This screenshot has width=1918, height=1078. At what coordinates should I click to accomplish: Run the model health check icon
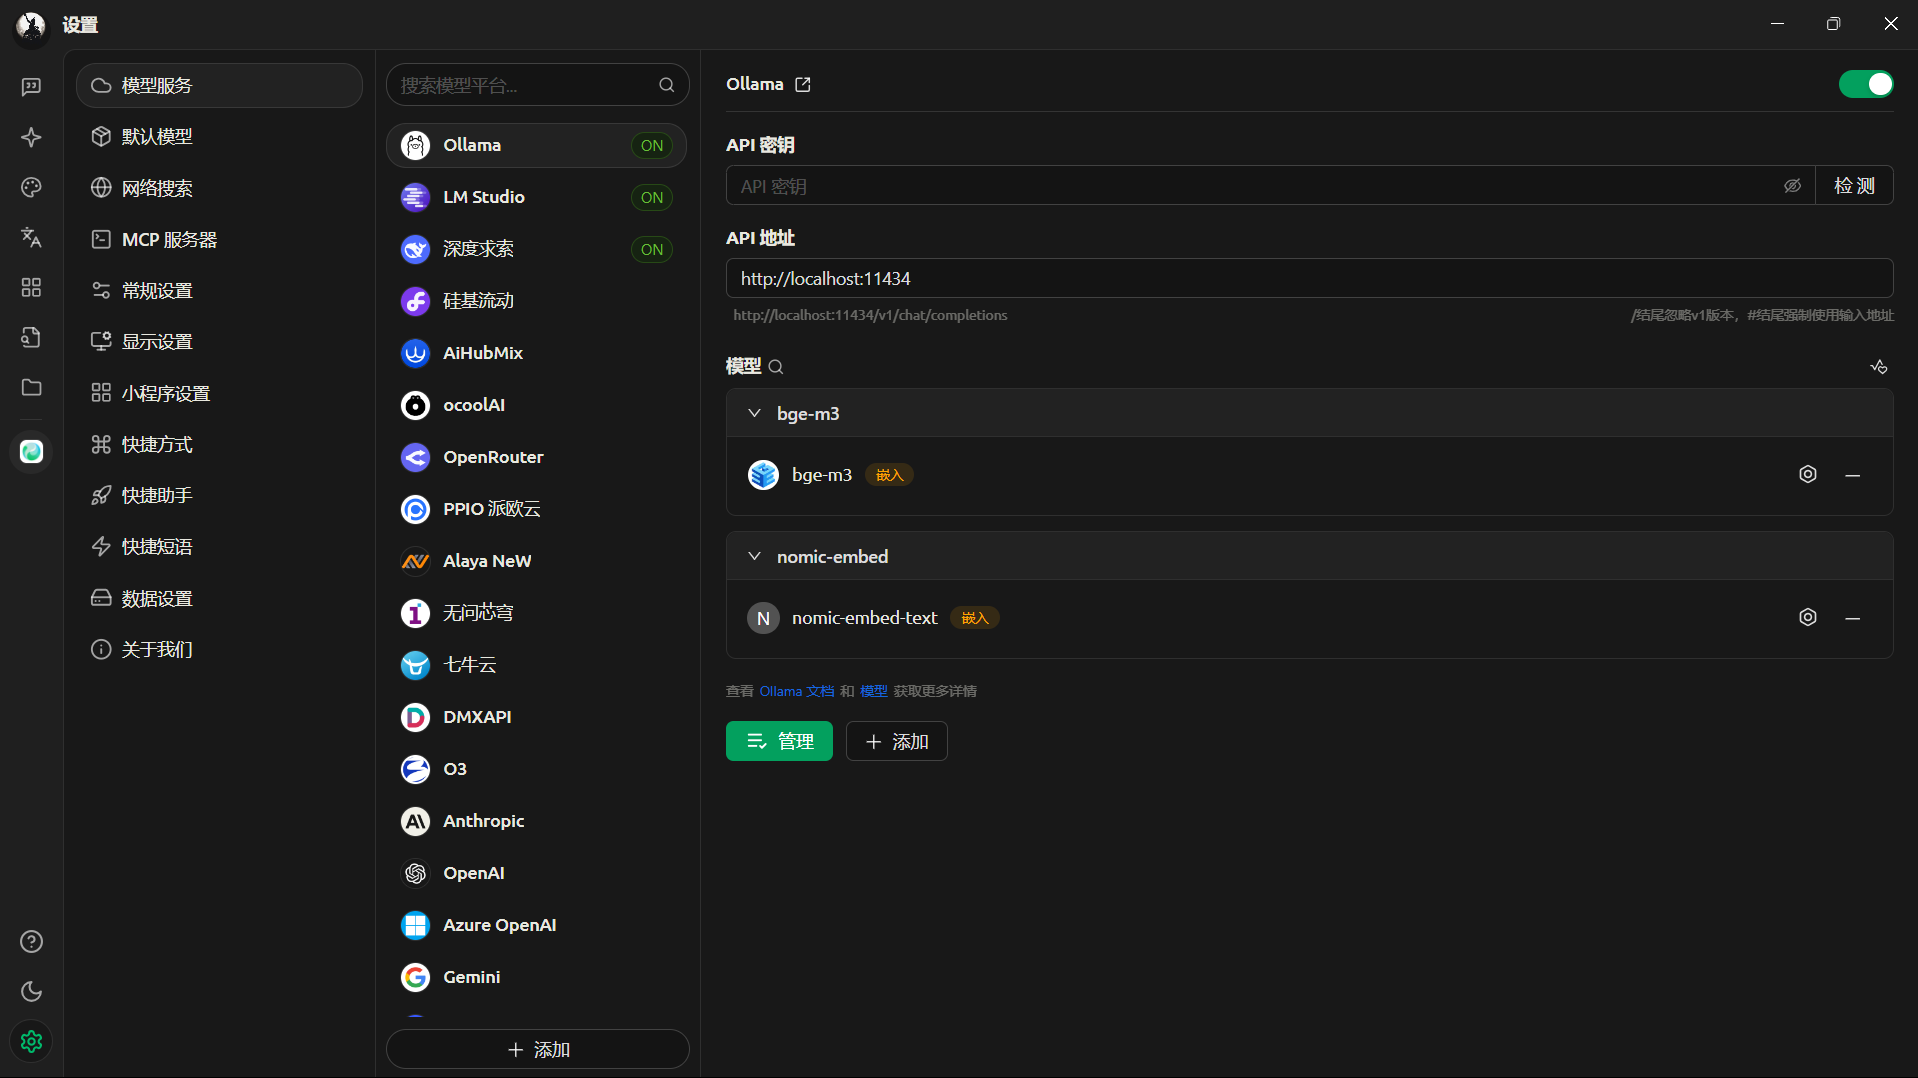pos(1879,367)
